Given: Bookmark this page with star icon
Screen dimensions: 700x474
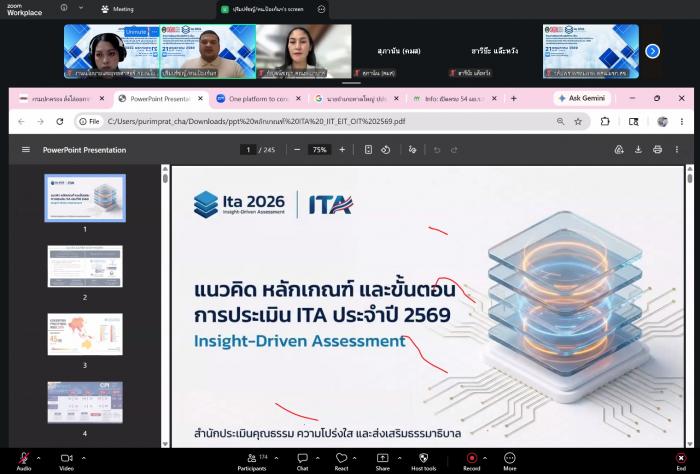Looking at the screenshot, I should (578, 121).
